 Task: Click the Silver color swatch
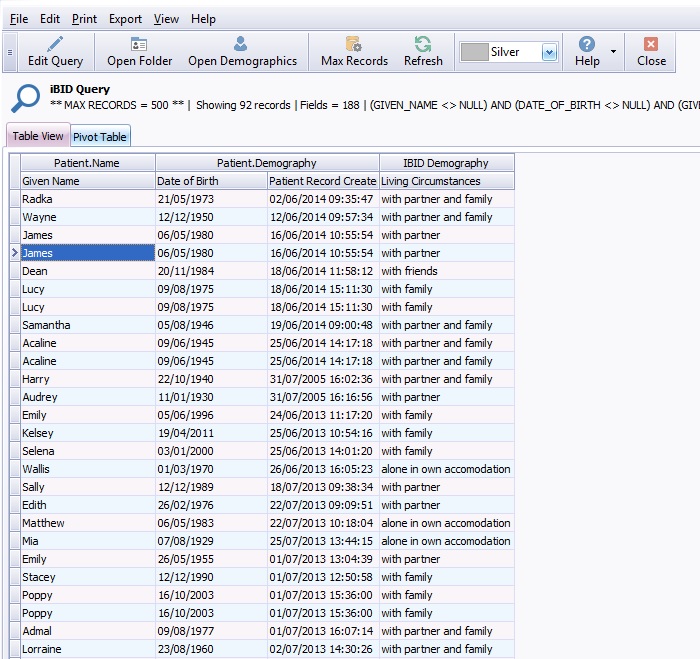click(x=474, y=52)
